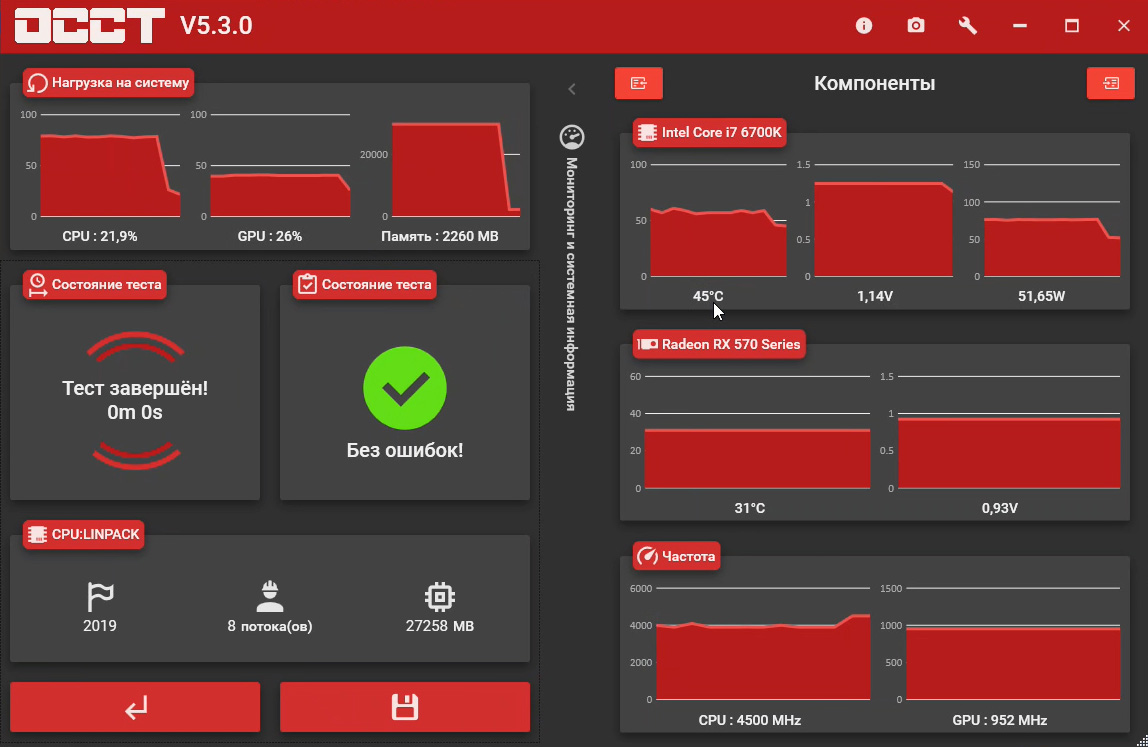The image size is (1148, 747).
Task: Minimize the OCCT window
Action: [x=1020, y=26]
